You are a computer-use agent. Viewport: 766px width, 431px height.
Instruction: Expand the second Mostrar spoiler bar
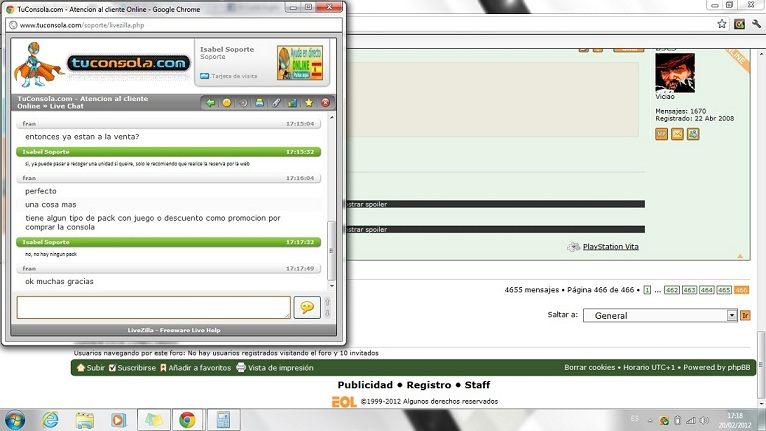[495, 229]
